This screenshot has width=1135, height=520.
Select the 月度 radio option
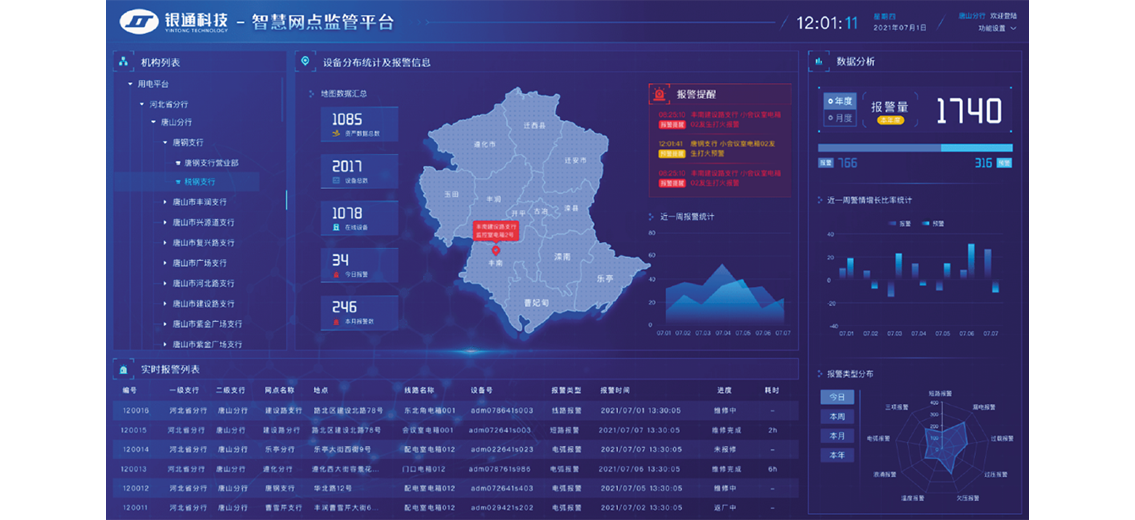point(840,118)
